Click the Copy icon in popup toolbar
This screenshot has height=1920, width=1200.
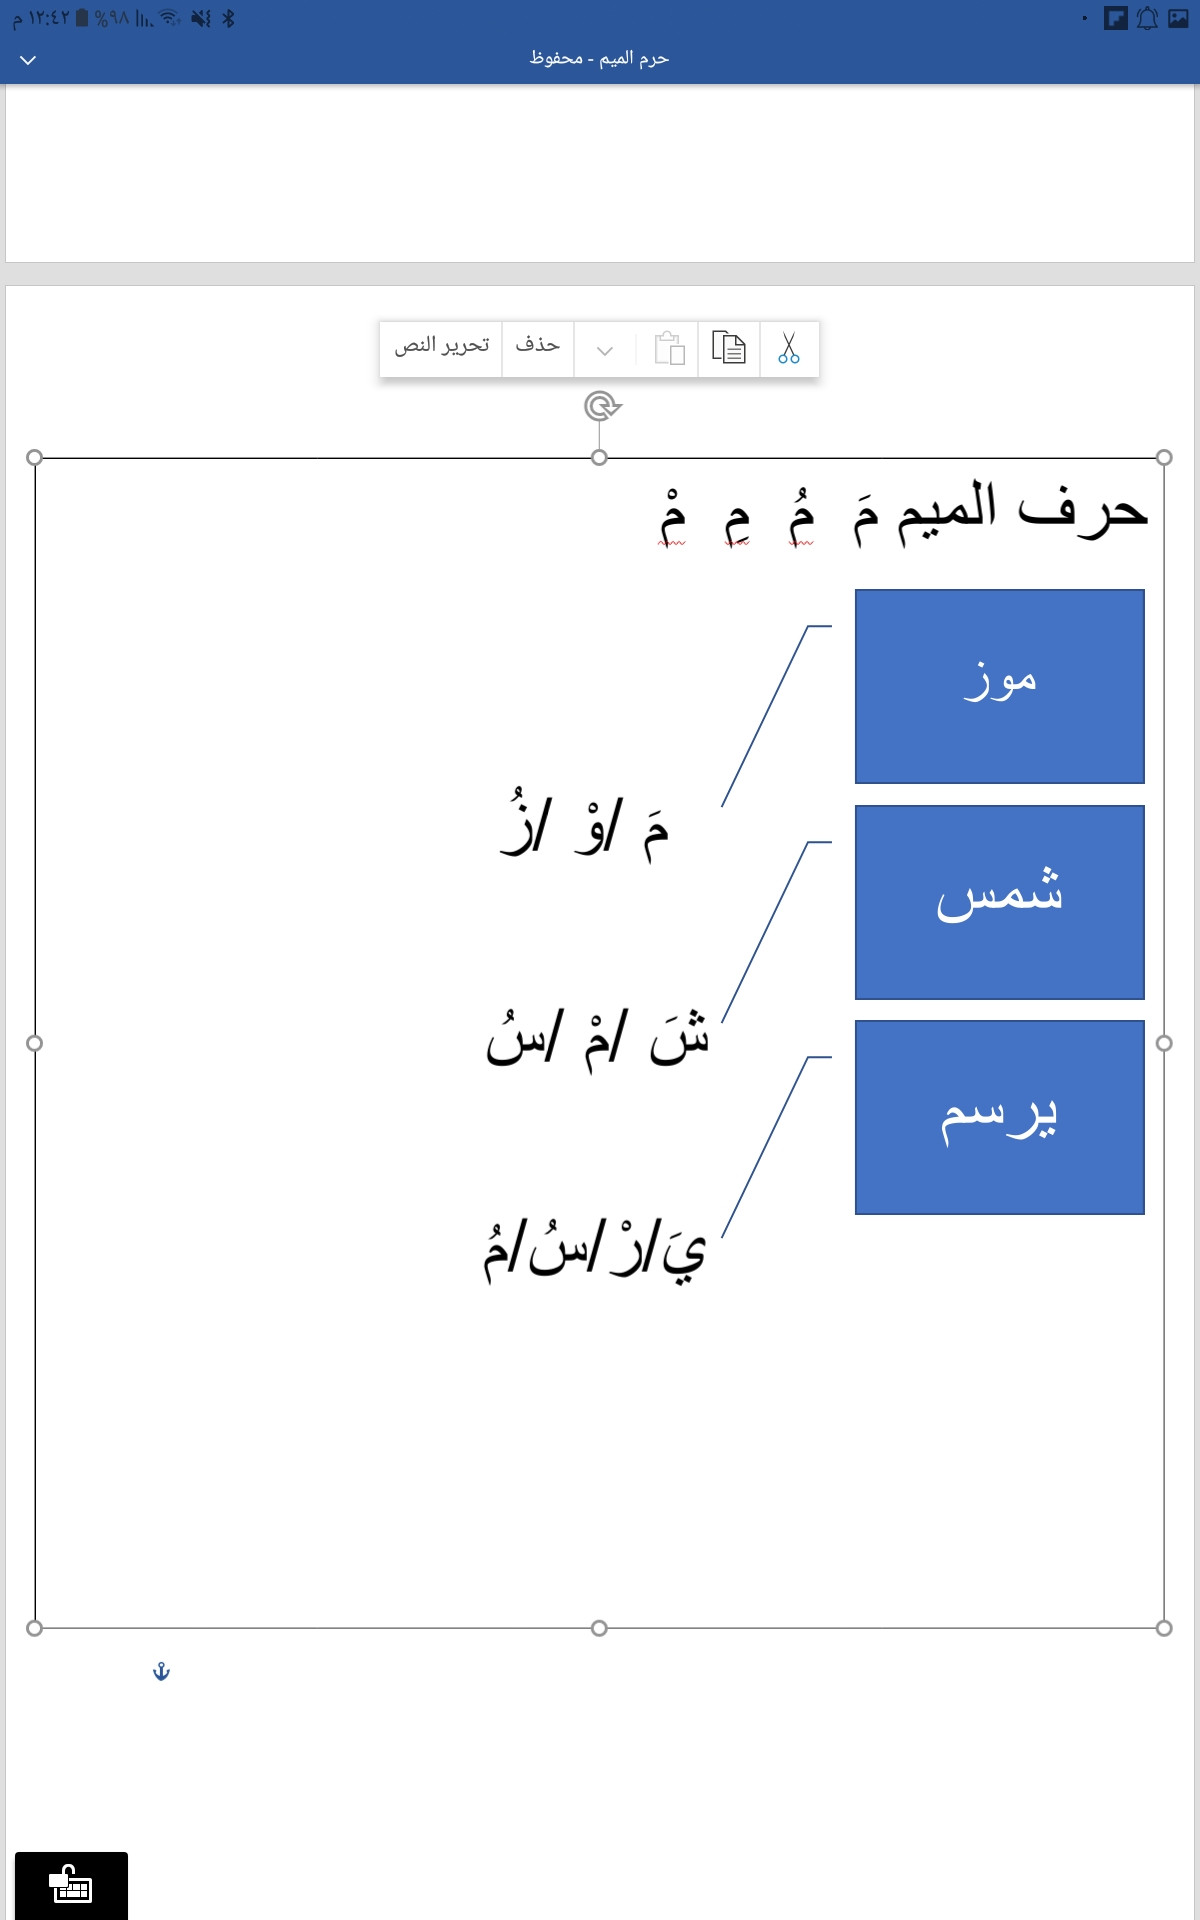click(x=729, y=348)
